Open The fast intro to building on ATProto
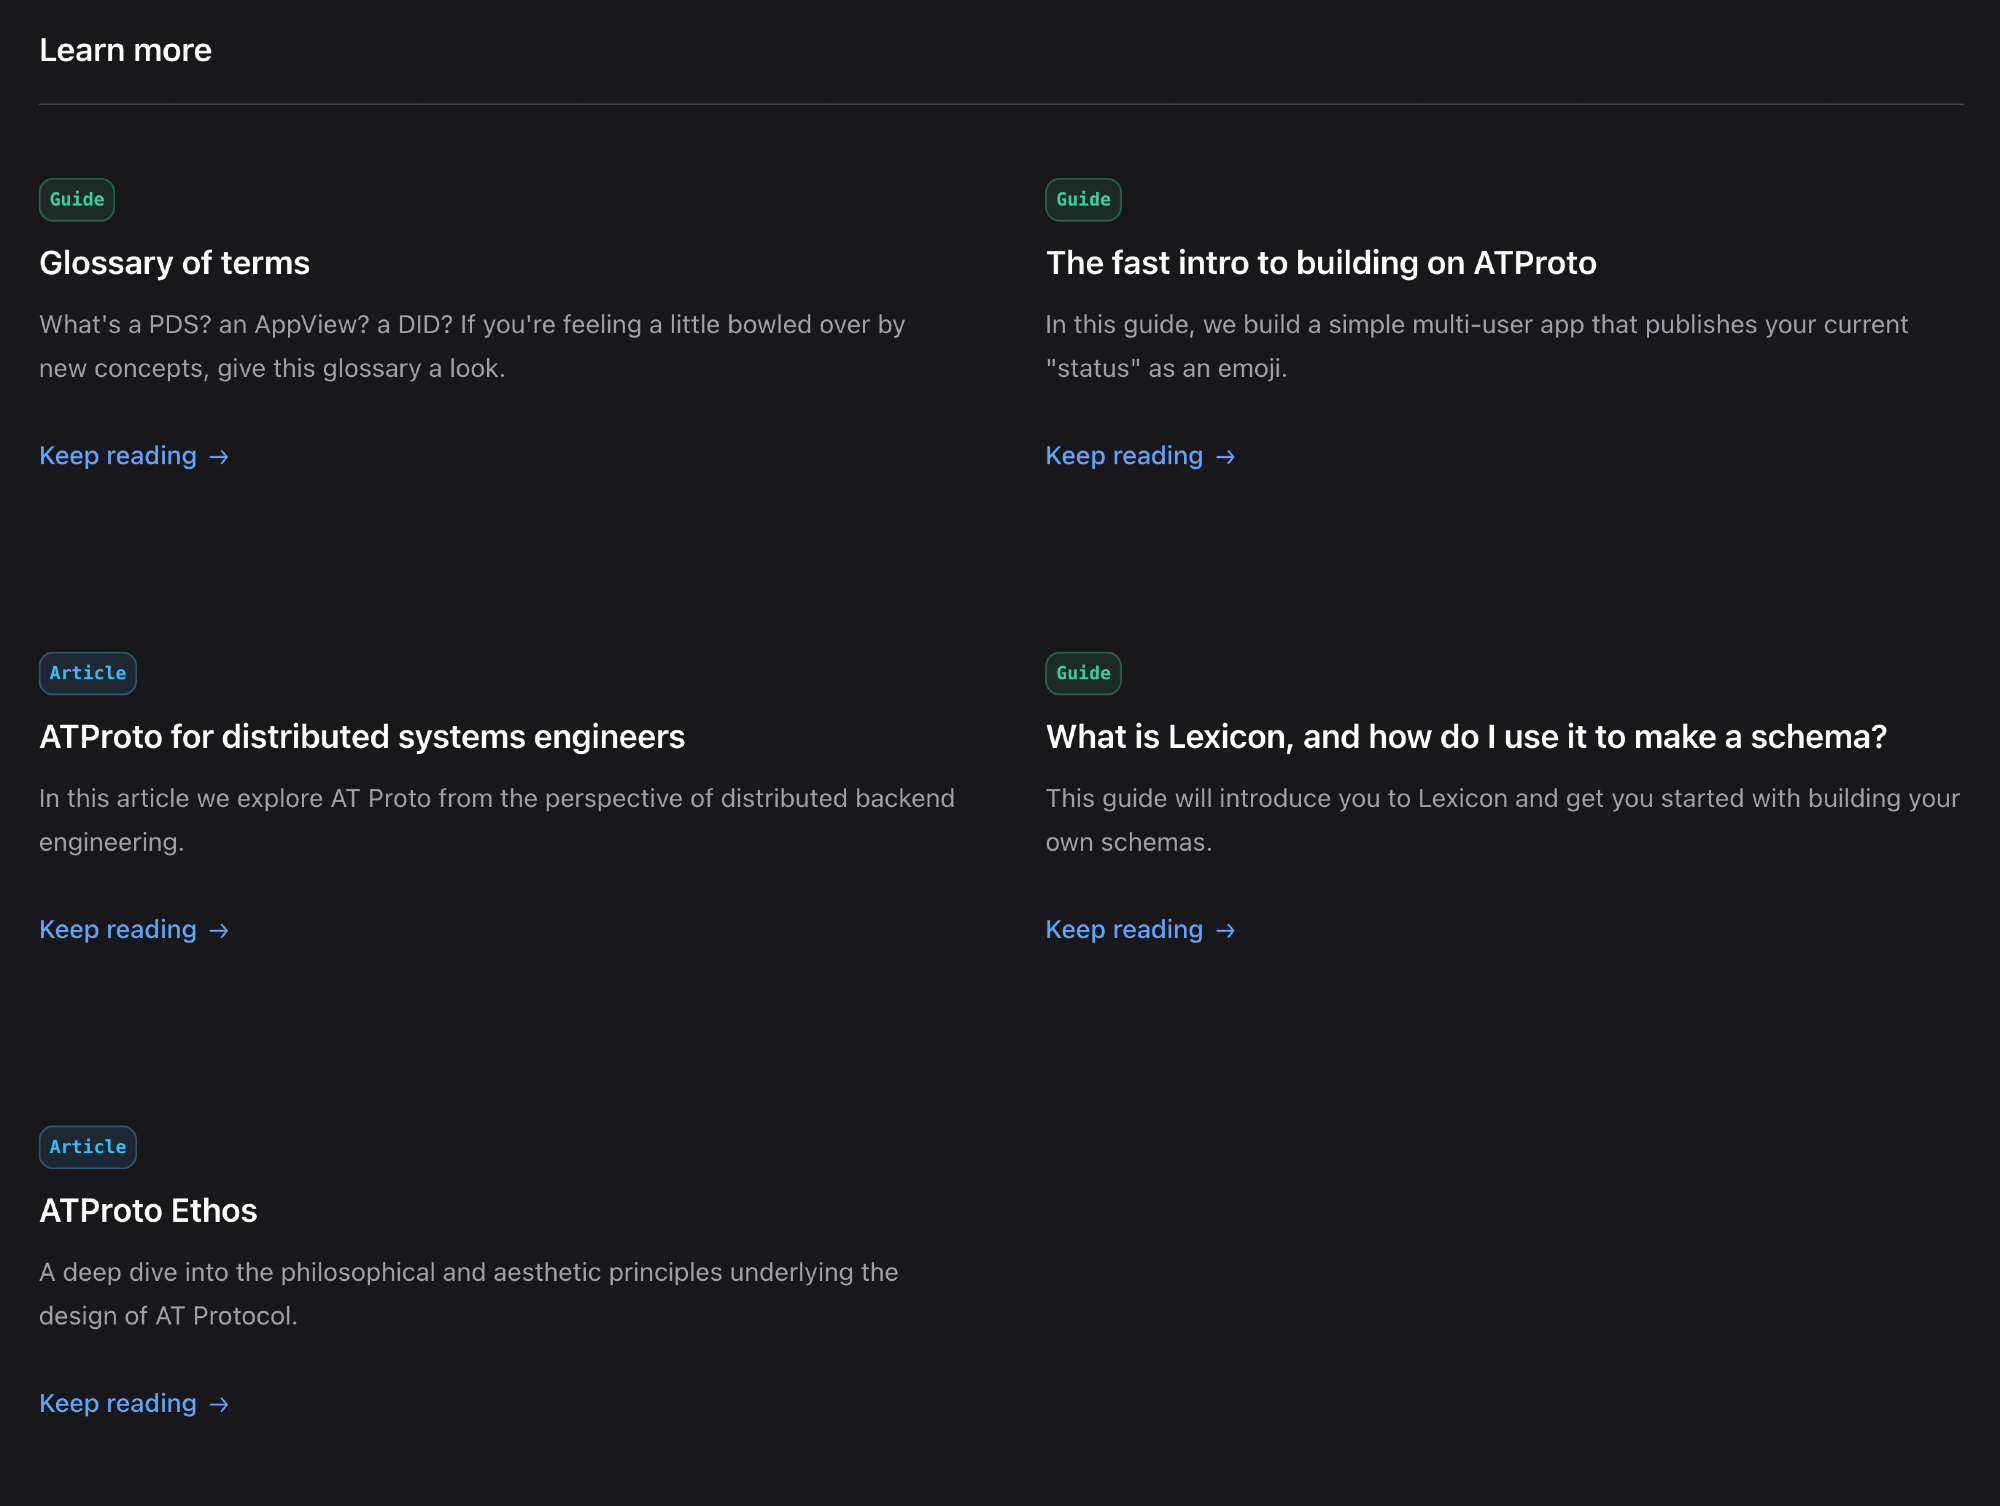Image resolution: width=2000 pixels, height=1506 pixels. coord(1320,263)
